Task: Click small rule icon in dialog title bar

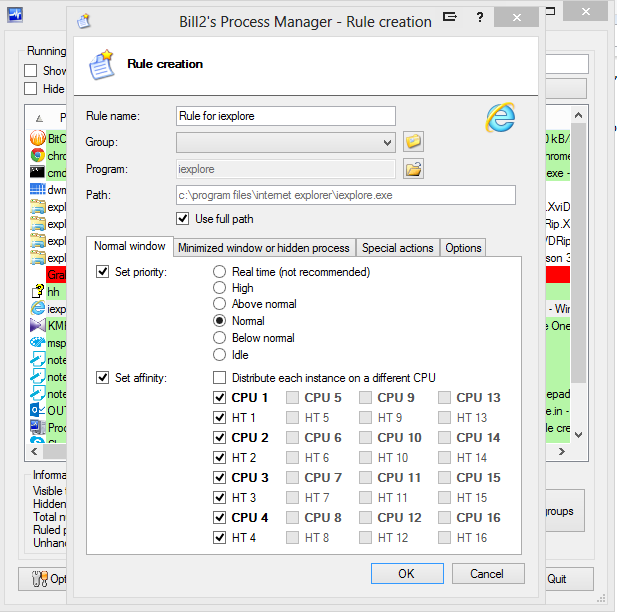Action: click(84, 21)
